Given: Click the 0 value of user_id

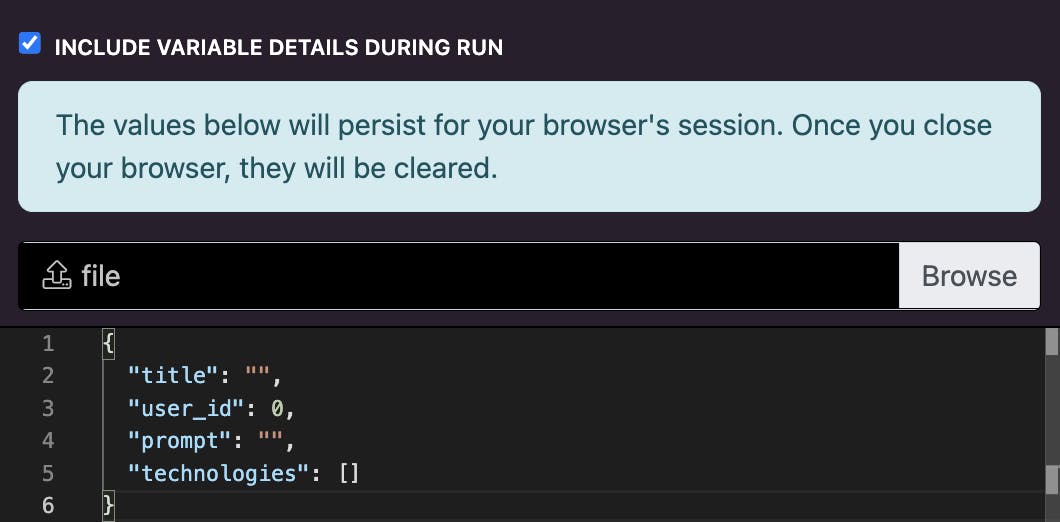Looking at the screenshot, I should (276, 408).
